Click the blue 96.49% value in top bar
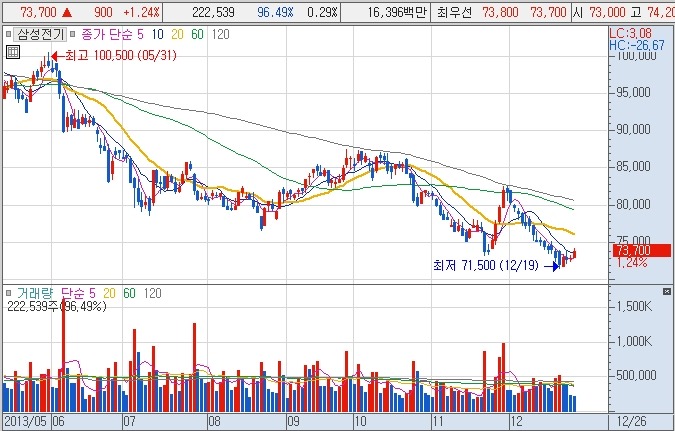675x431 pixels. 275,12
